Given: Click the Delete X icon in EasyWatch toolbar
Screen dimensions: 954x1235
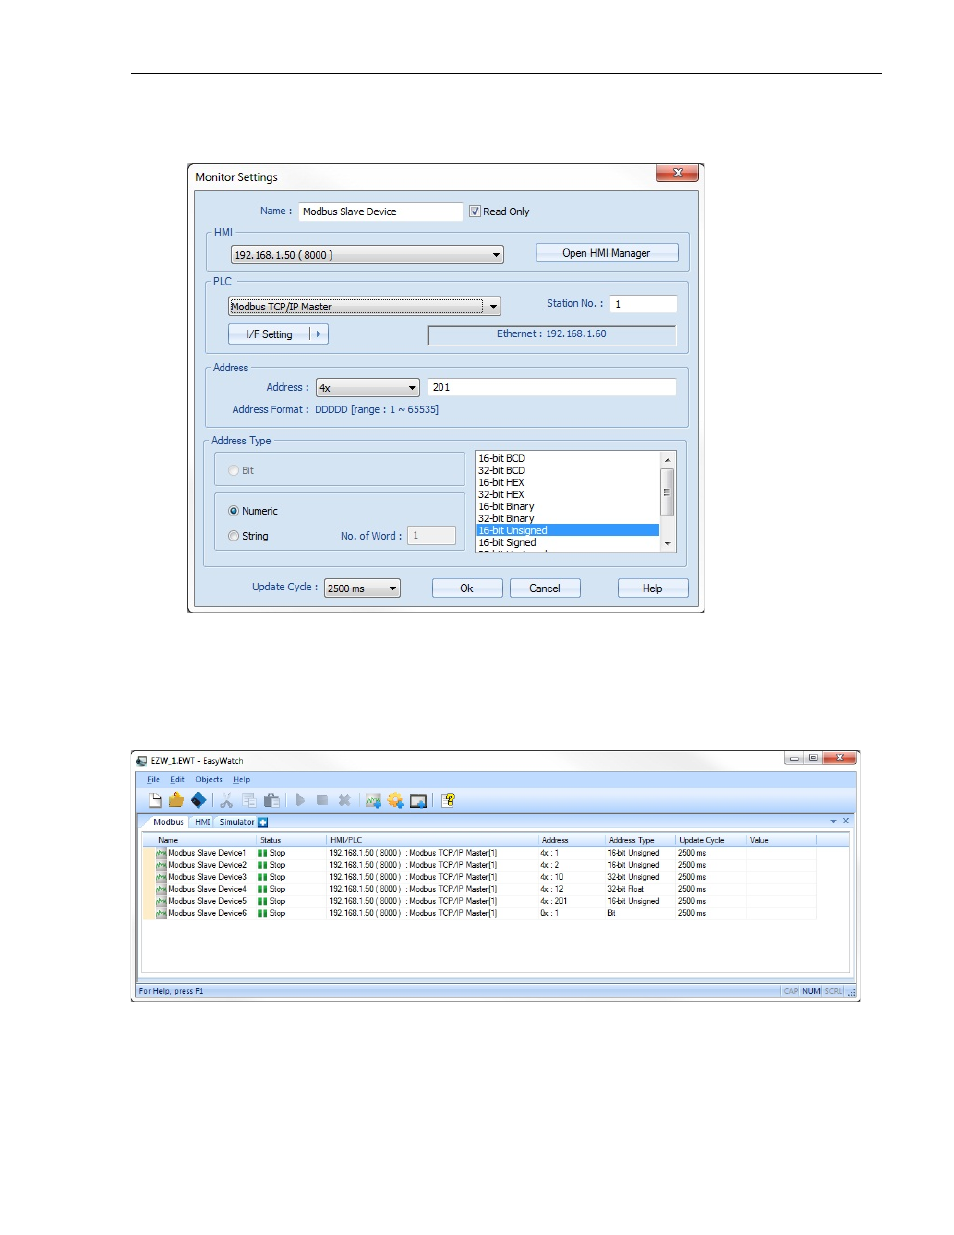Looking at the screenshot, I should tap(344, 800).
